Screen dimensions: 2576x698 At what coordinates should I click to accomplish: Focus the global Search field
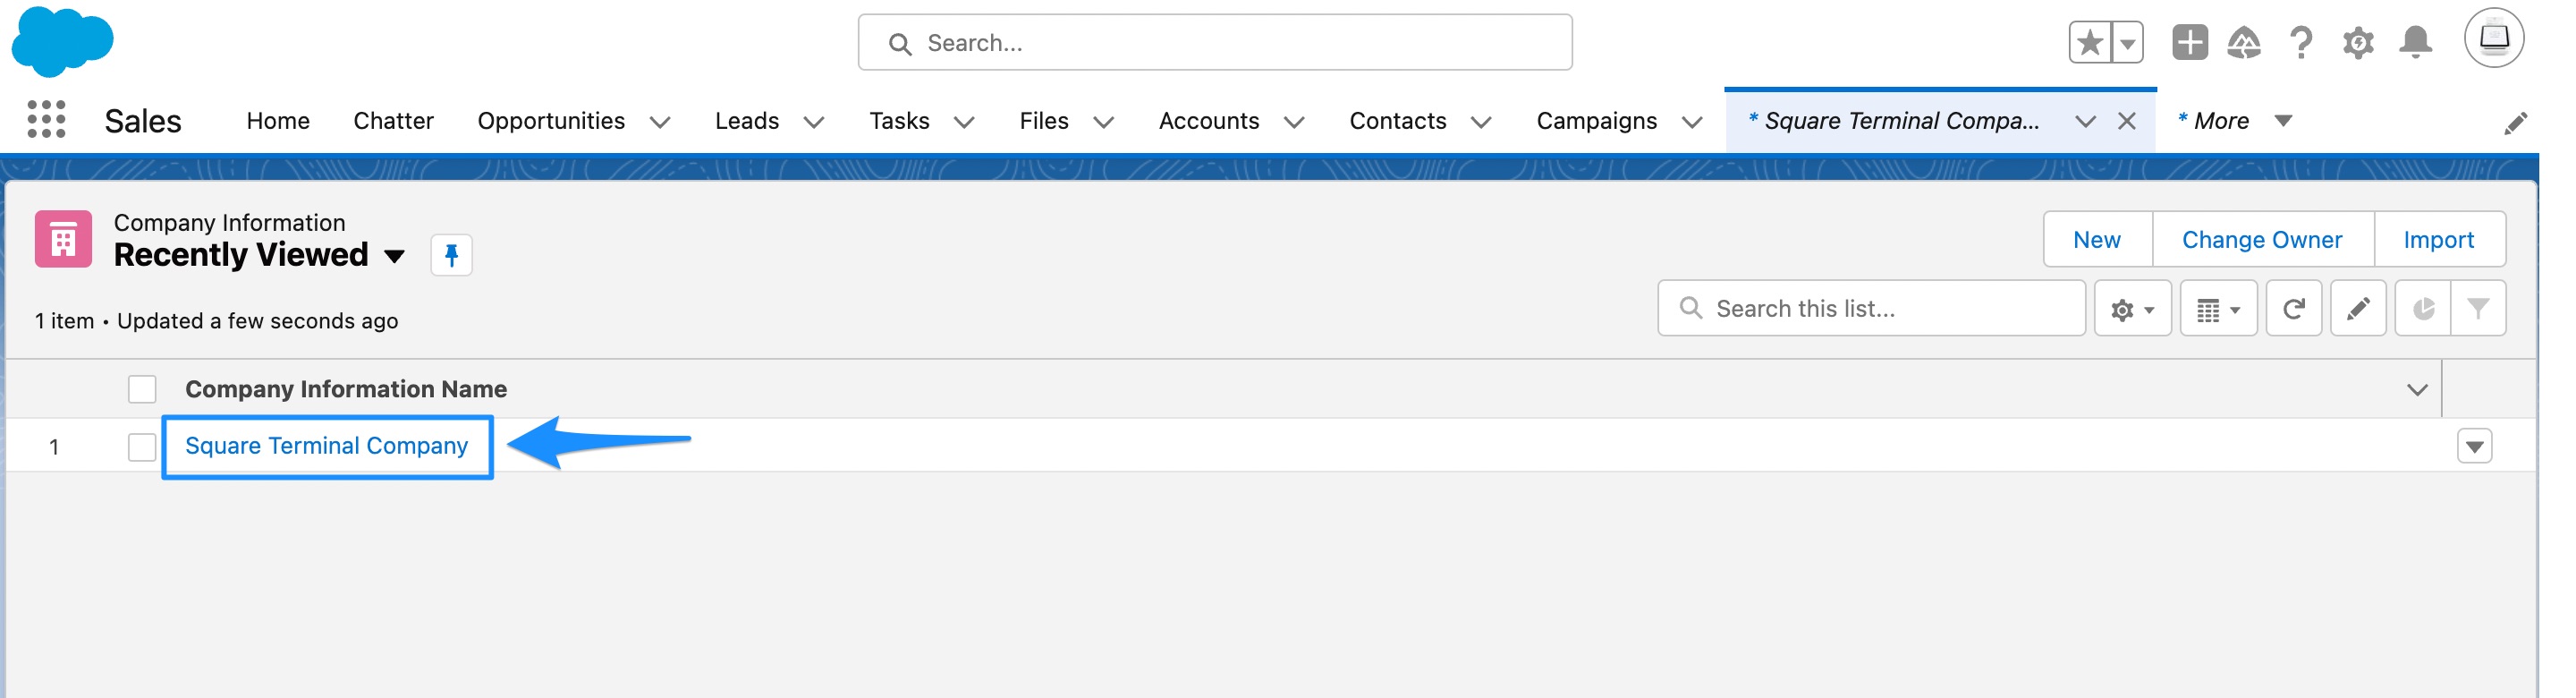click(x=1215, y=42)
